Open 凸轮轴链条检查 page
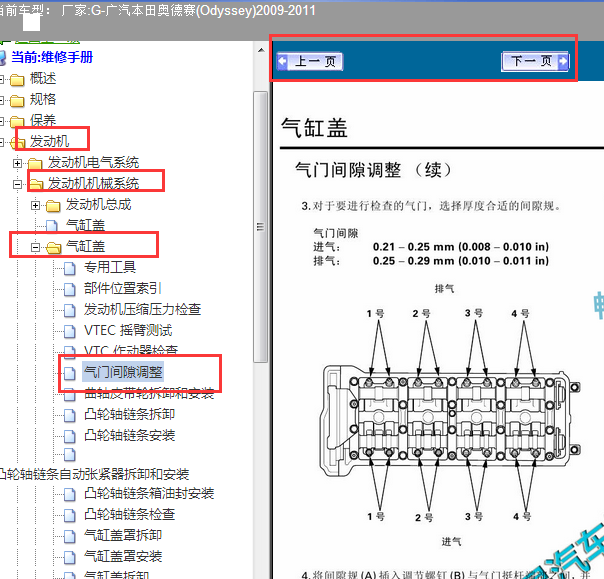The width and height of the screenshot is (604, 579). (x=129, y=514)
